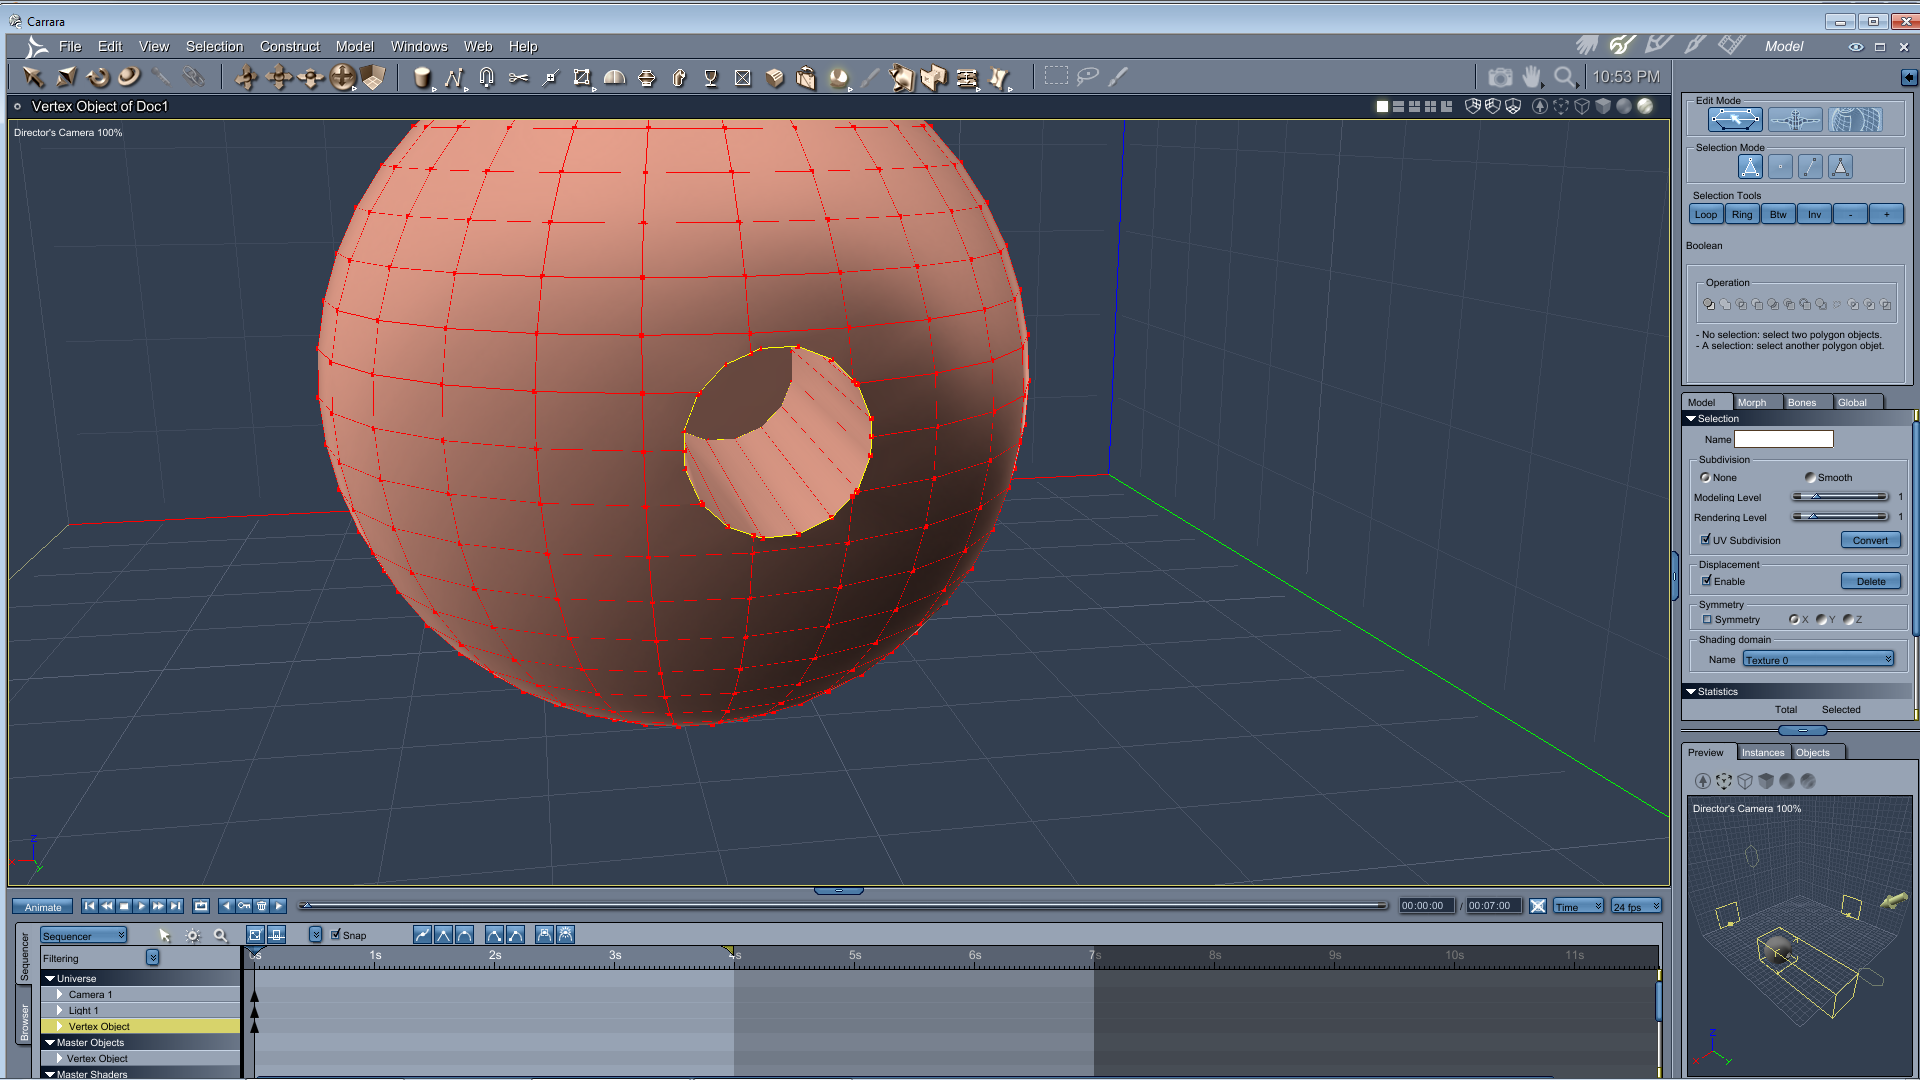
Task: Select the rectangular marquee selection tool
Action: click(x=1056, y=76)
